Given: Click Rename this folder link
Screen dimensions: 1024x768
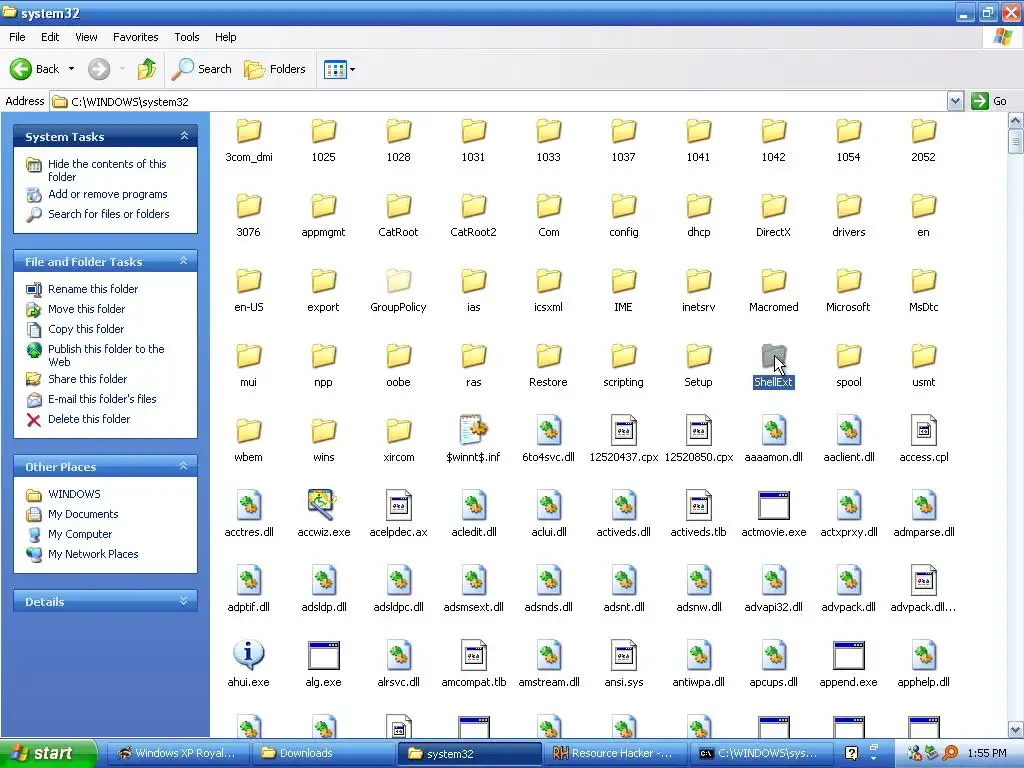Looking at the screenshot, I should 93,289.
